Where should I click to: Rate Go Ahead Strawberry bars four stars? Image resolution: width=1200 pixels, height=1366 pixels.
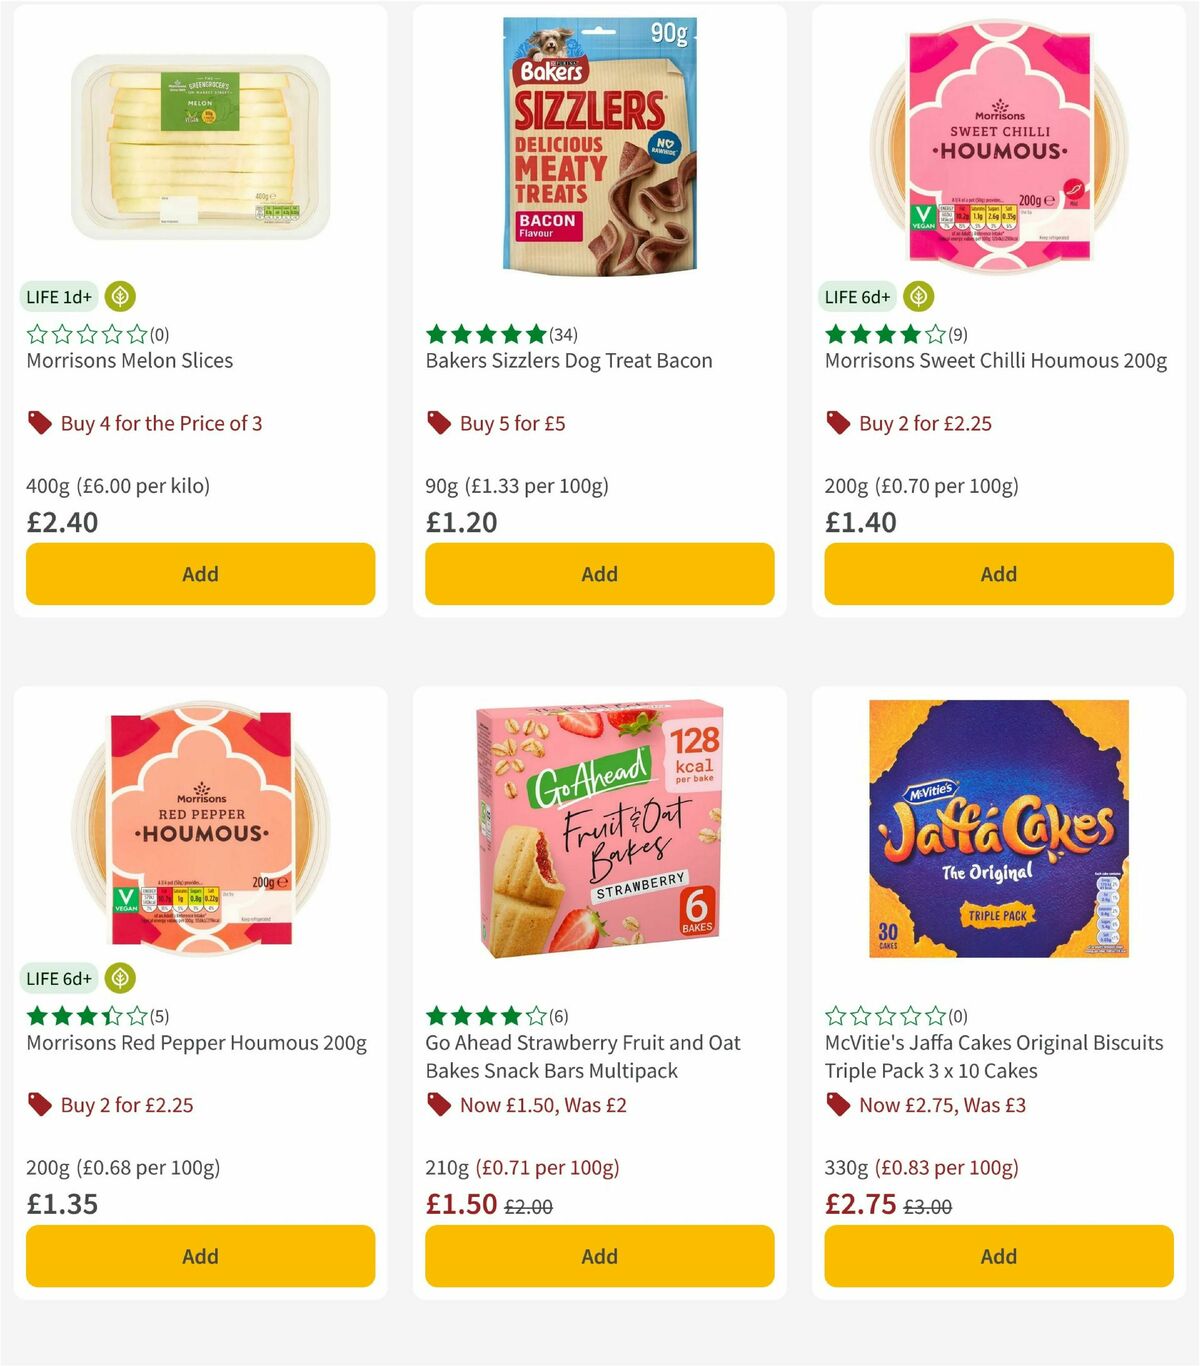[x=511, y=1015]
